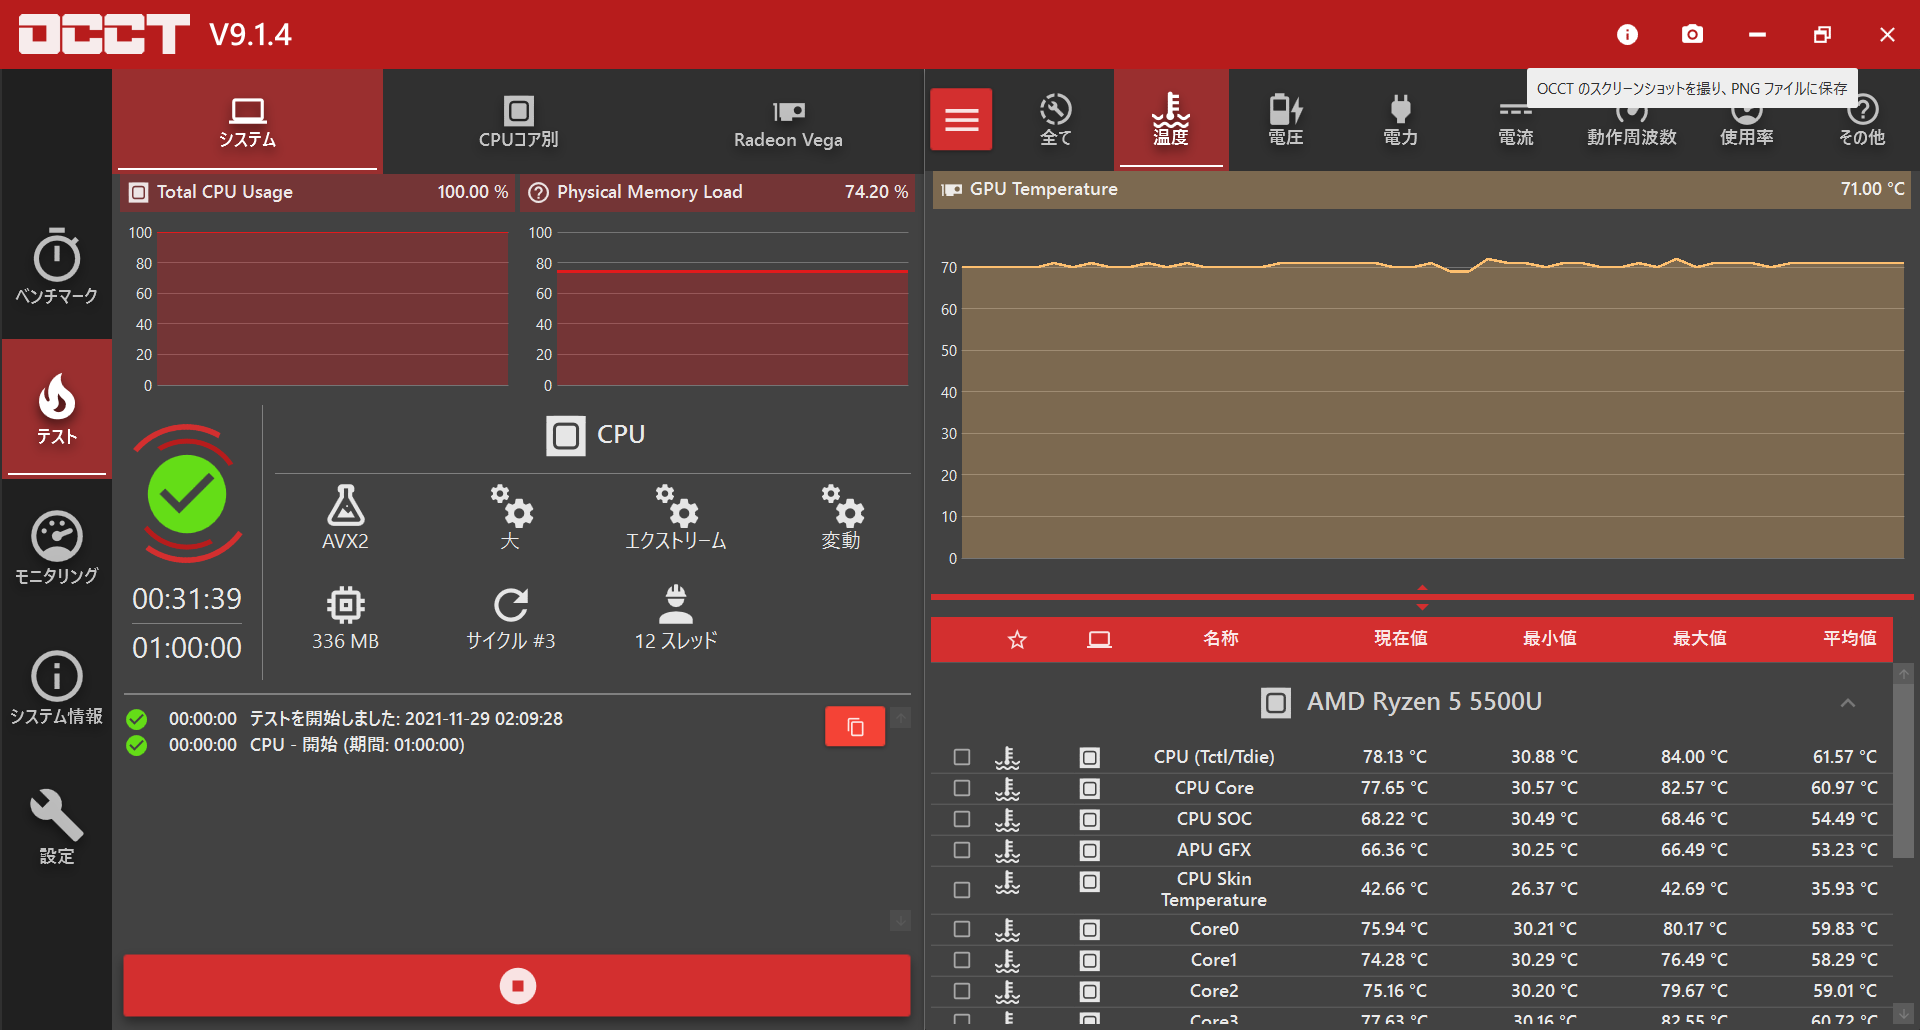Click the monitor column header icon
This screenshot has height=1030, width=1920.
[1099, 639]
